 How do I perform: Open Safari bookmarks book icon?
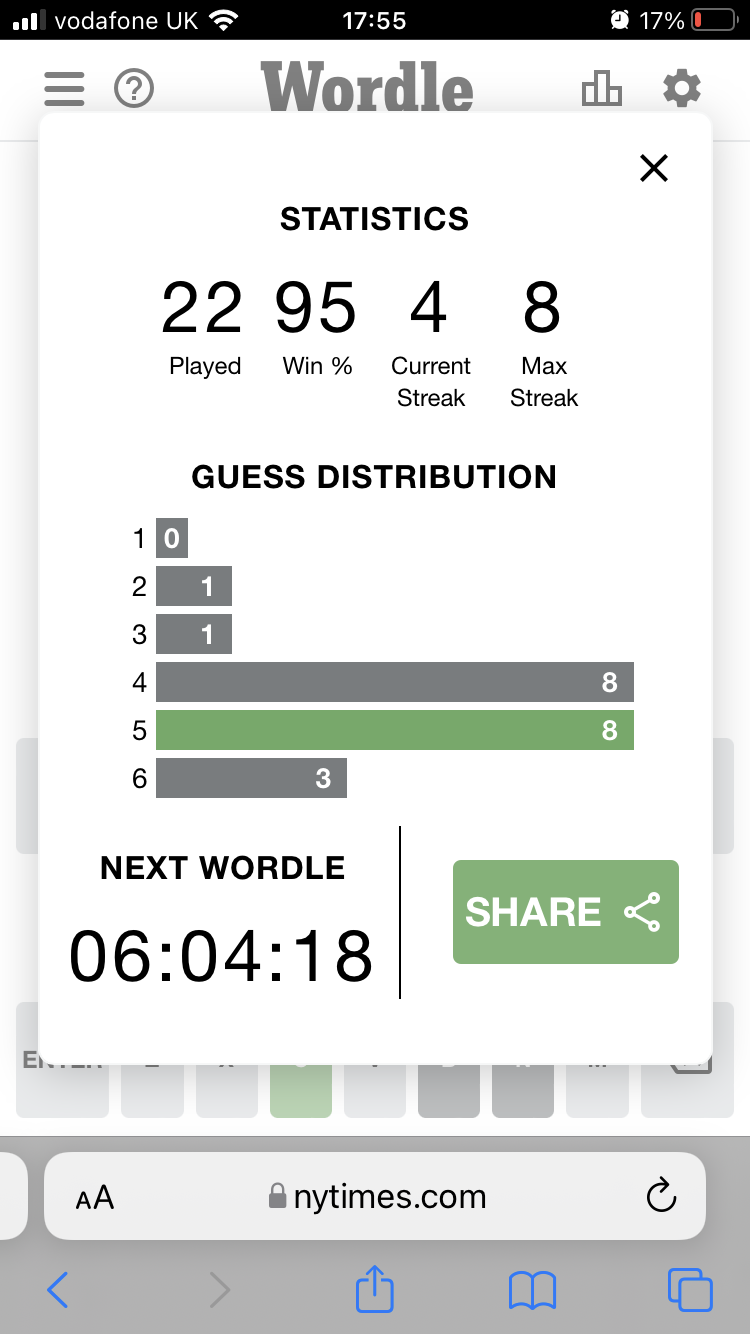click(532, 1290)
